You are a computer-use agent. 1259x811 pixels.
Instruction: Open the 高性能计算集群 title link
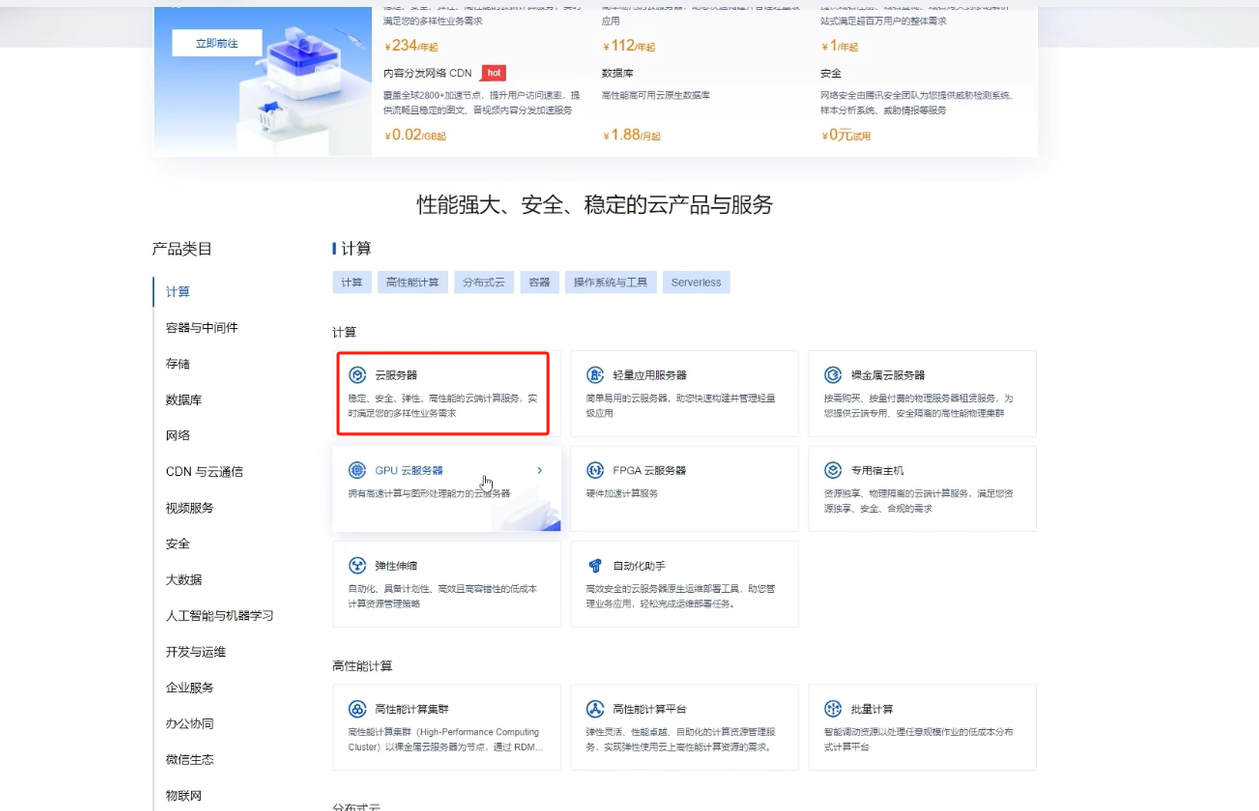point(412,709)
